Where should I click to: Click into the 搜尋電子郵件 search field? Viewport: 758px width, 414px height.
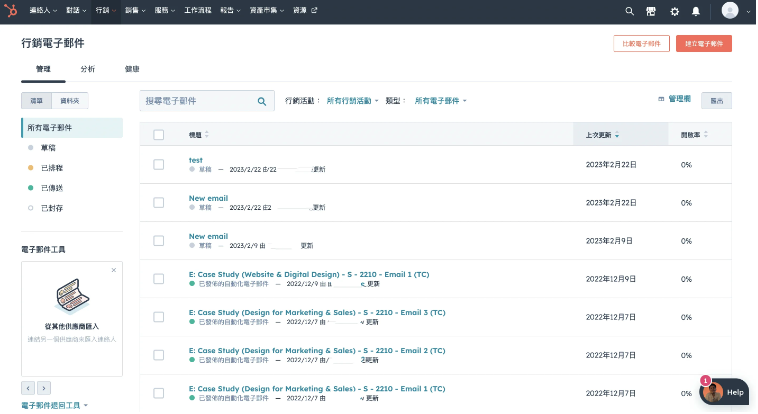[198, 101]
